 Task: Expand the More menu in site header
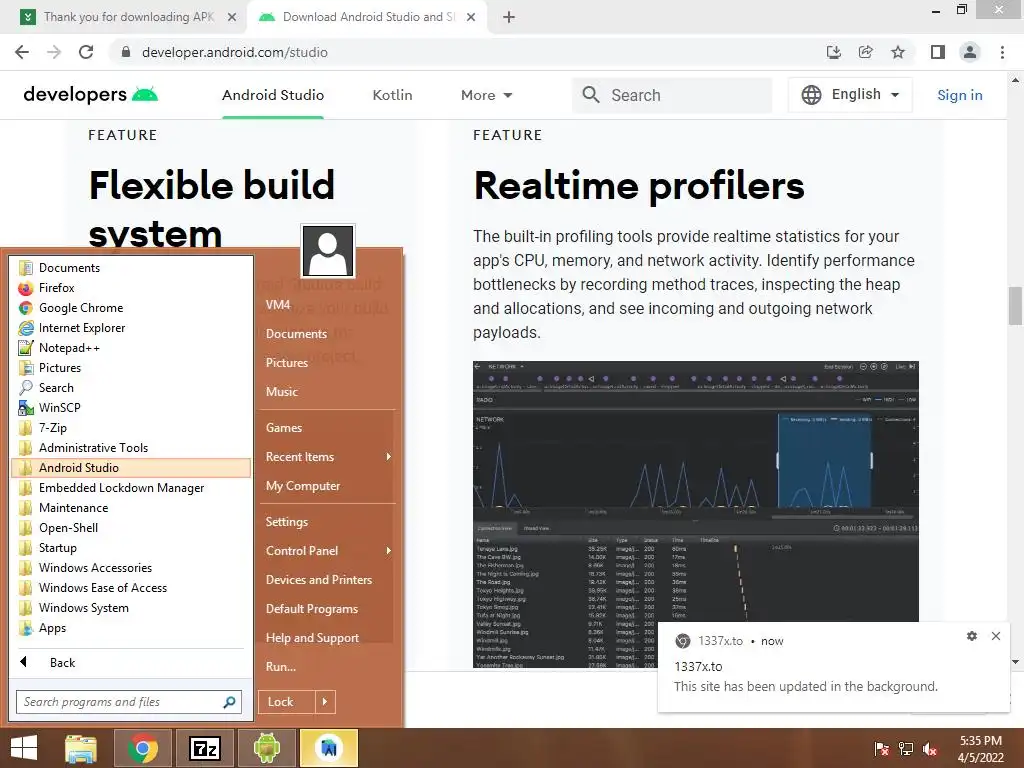click(x=487, y=95)
